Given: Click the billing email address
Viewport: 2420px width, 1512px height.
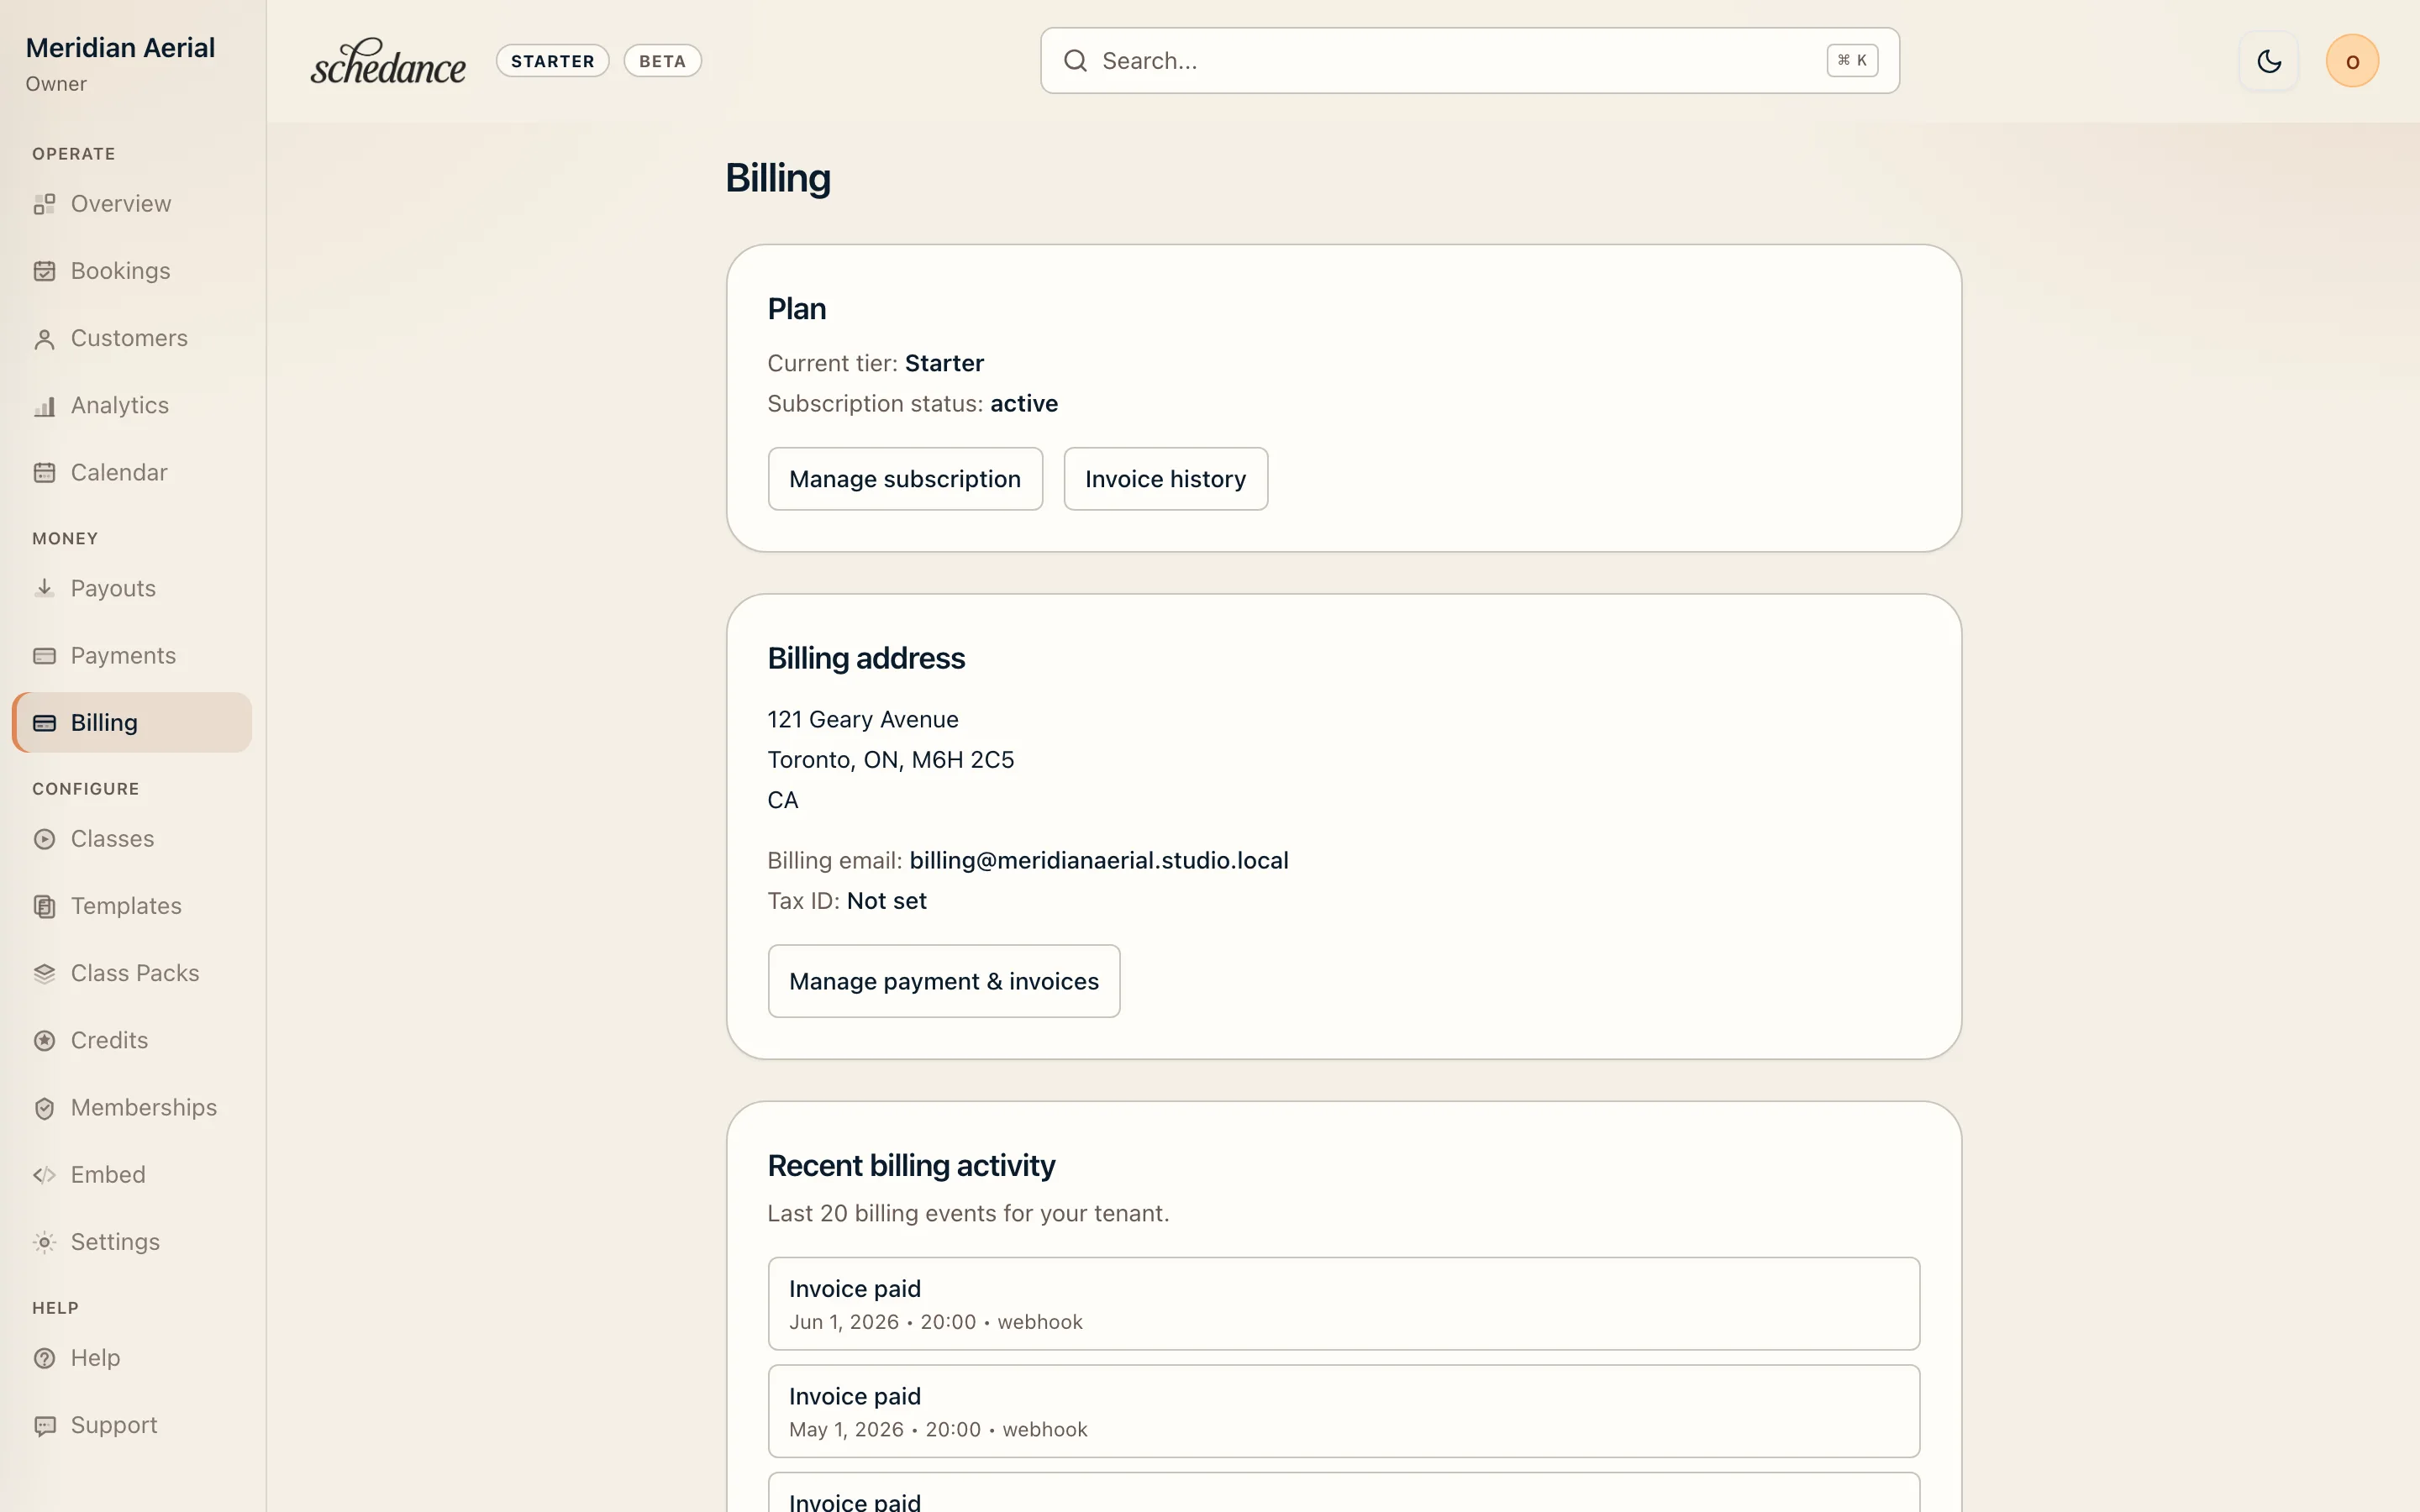Looking at the screenshot, I should pyautogui.click(x=1099, y=861).
